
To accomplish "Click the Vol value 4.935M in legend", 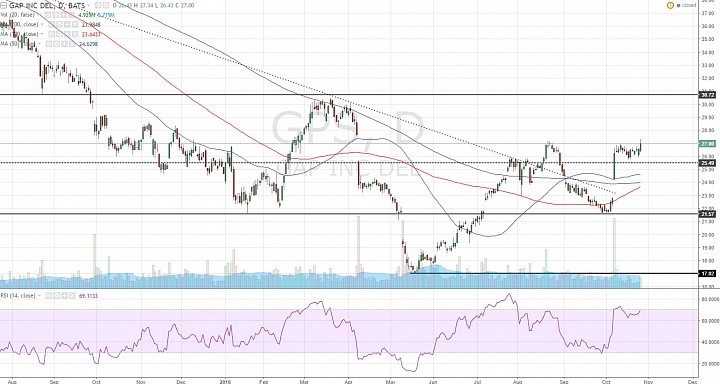I will pyautogui.click(x=87, y=15).
